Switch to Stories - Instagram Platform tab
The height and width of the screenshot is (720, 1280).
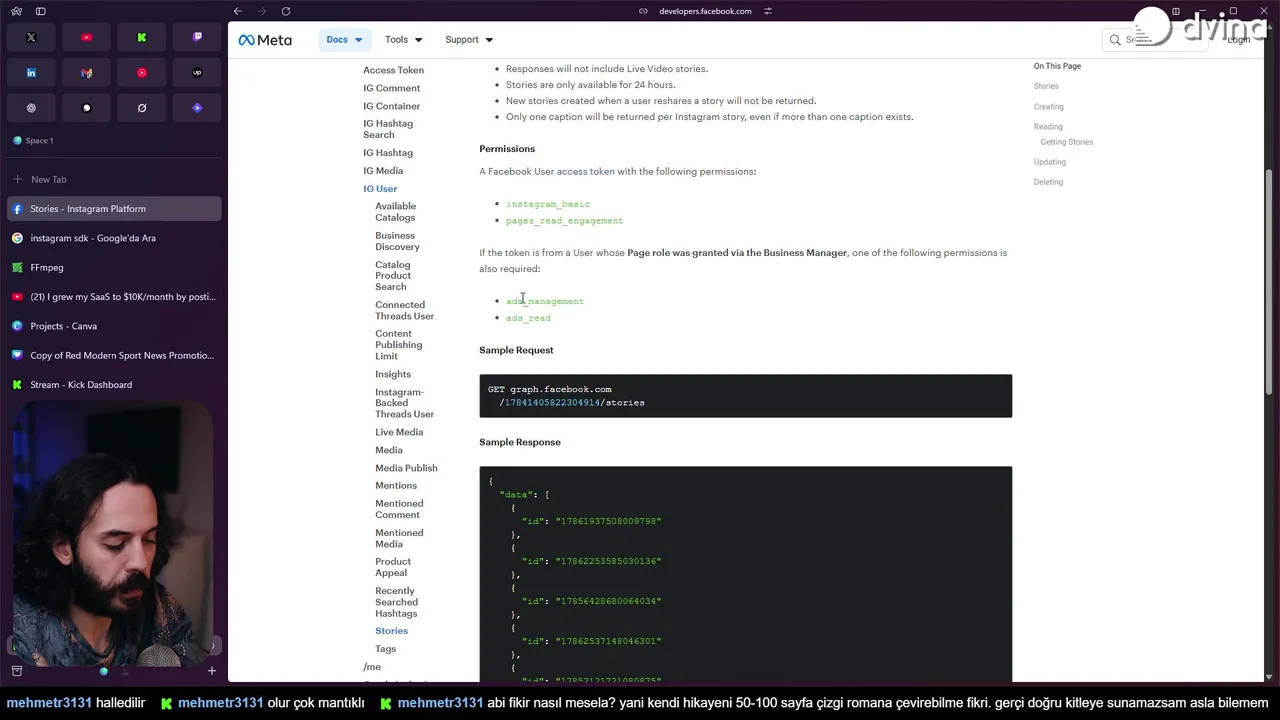pyautogui.click(x=114, y=209)
